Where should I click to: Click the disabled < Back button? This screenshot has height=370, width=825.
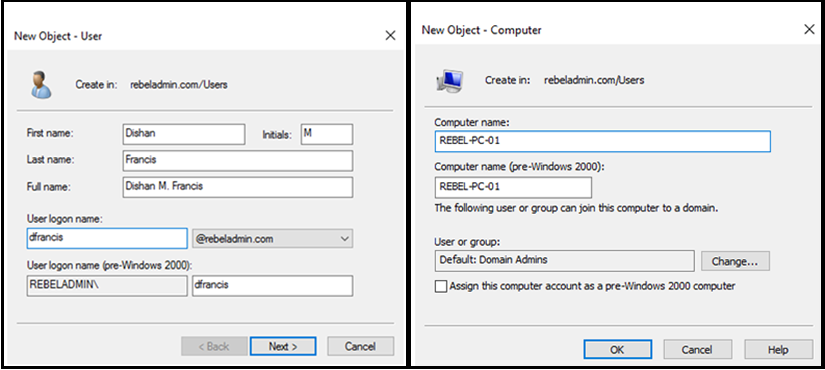(x=214, y=346)
